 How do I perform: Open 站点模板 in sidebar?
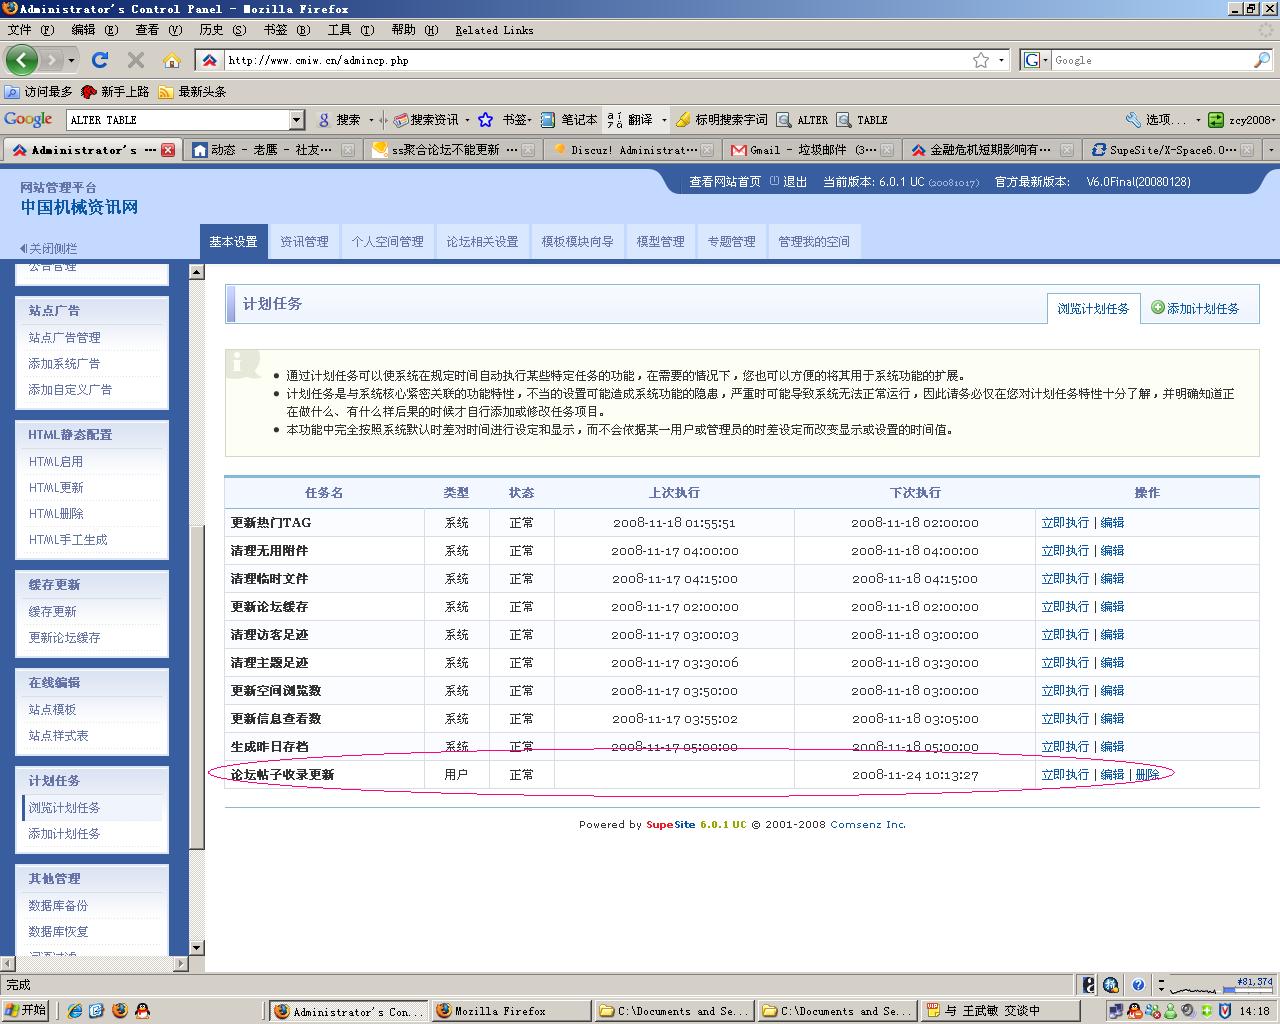pyautogui.click(x=52, y=709)
